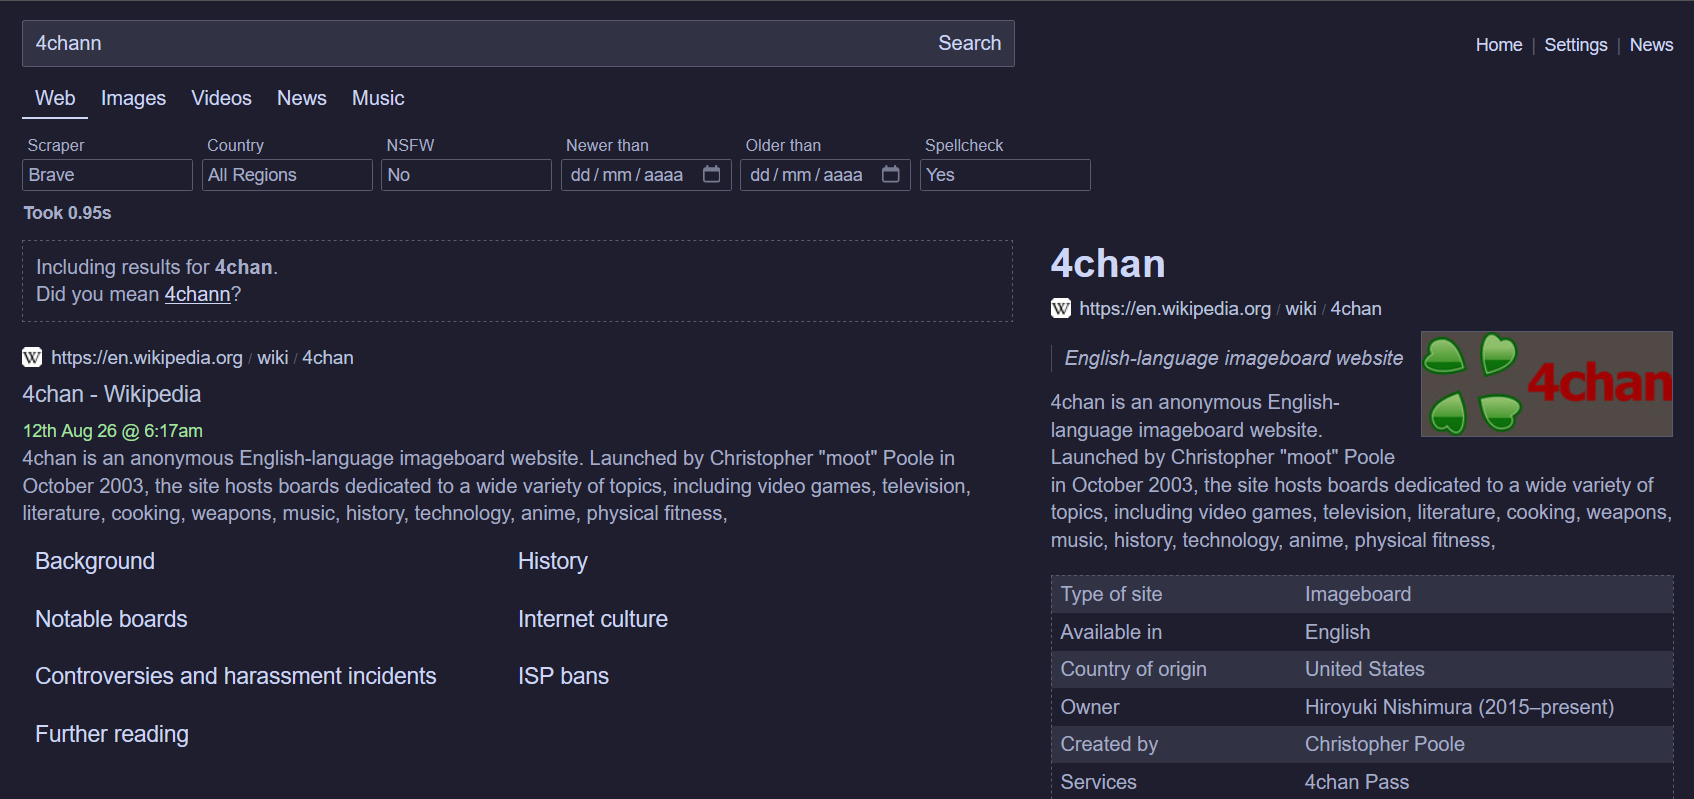Click the 'Imageboard' value in Type of site row
This screenshot has height=799, width=1694.
[x=1358, y=594]
